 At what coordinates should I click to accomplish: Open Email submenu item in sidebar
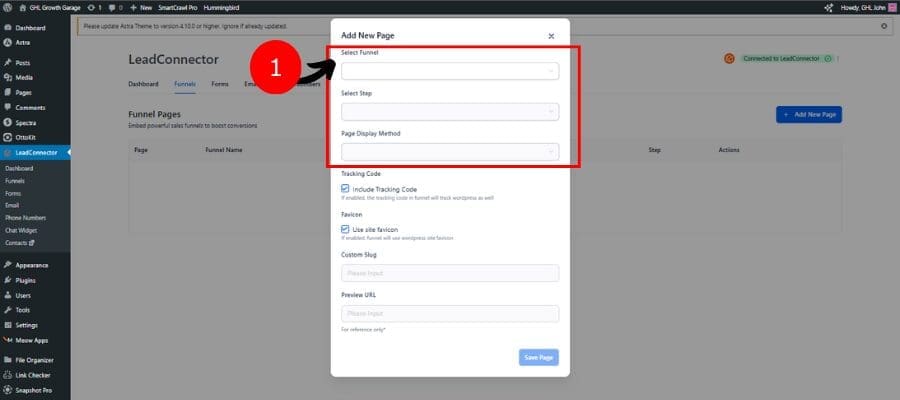coord(12,205)
